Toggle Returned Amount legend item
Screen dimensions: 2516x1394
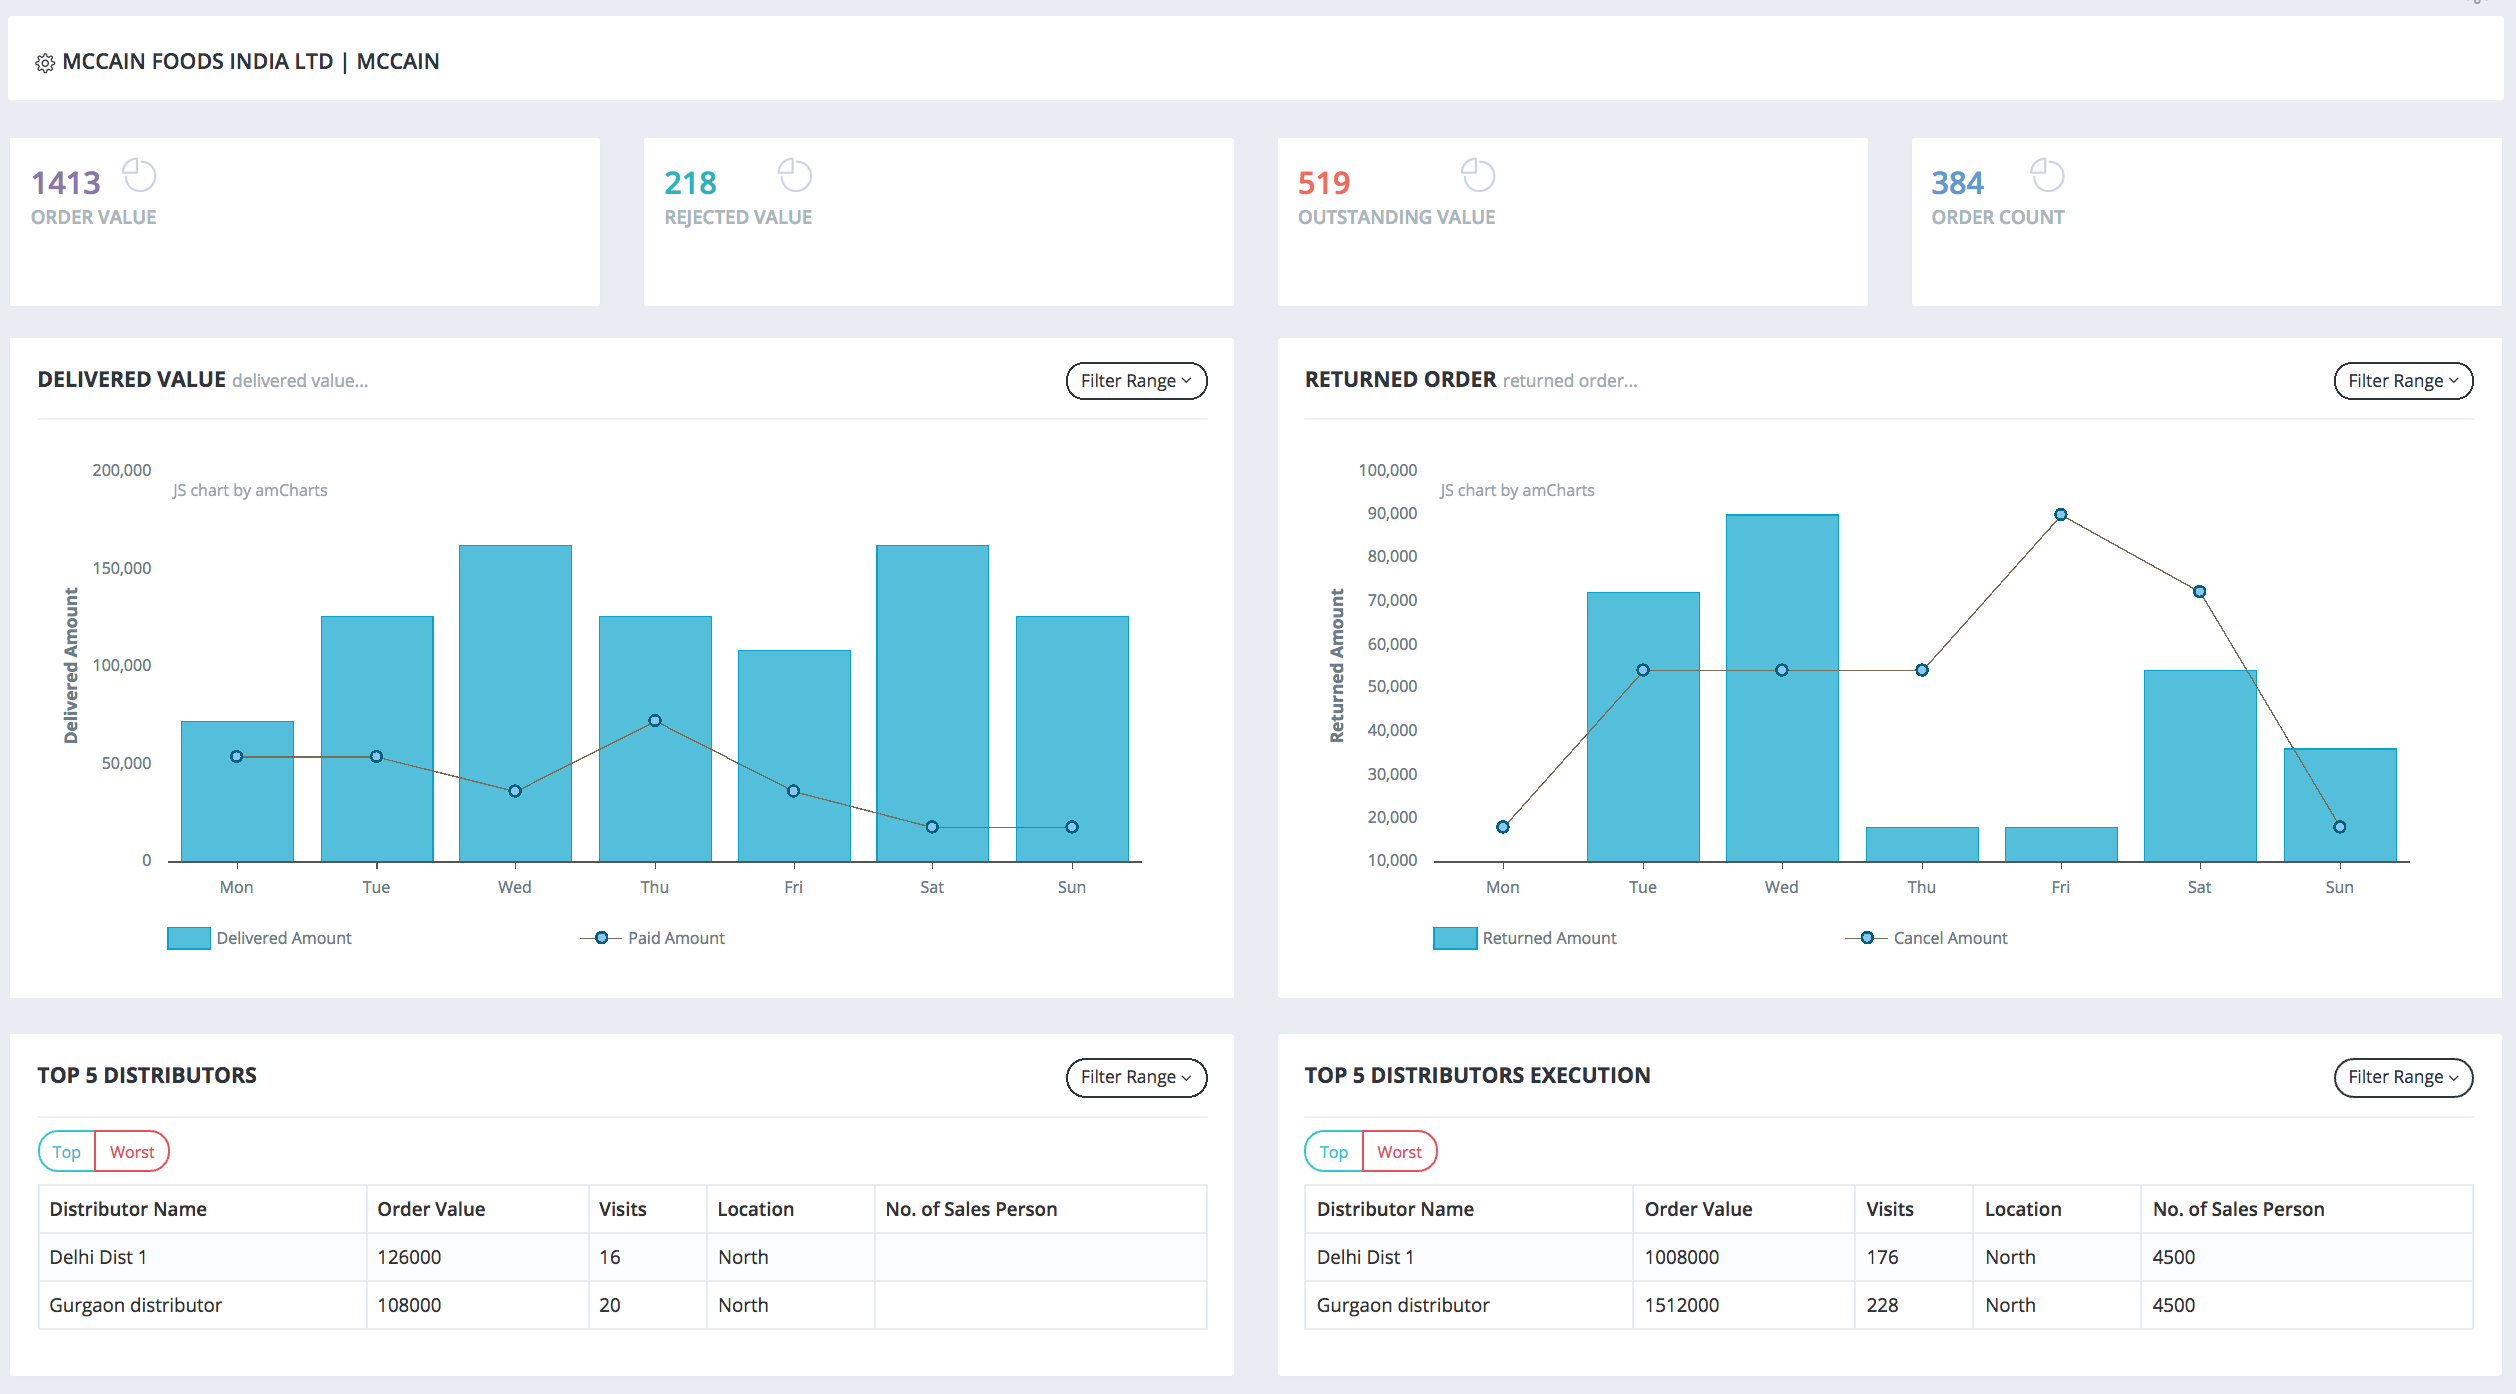[x=1525, y=938]
